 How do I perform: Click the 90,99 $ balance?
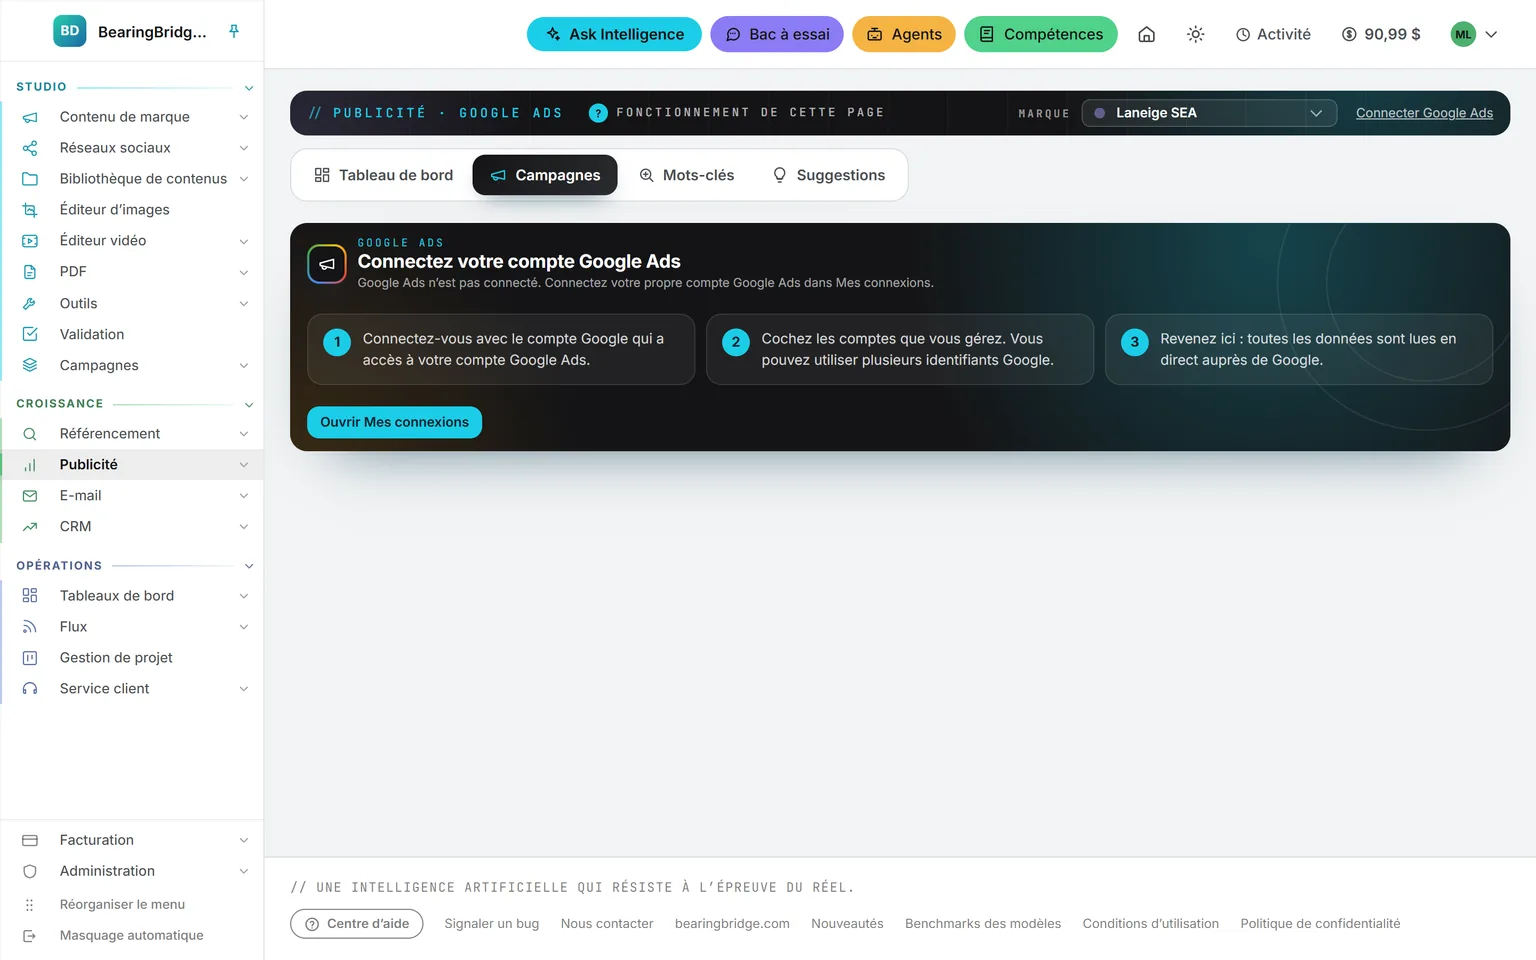1381,34
